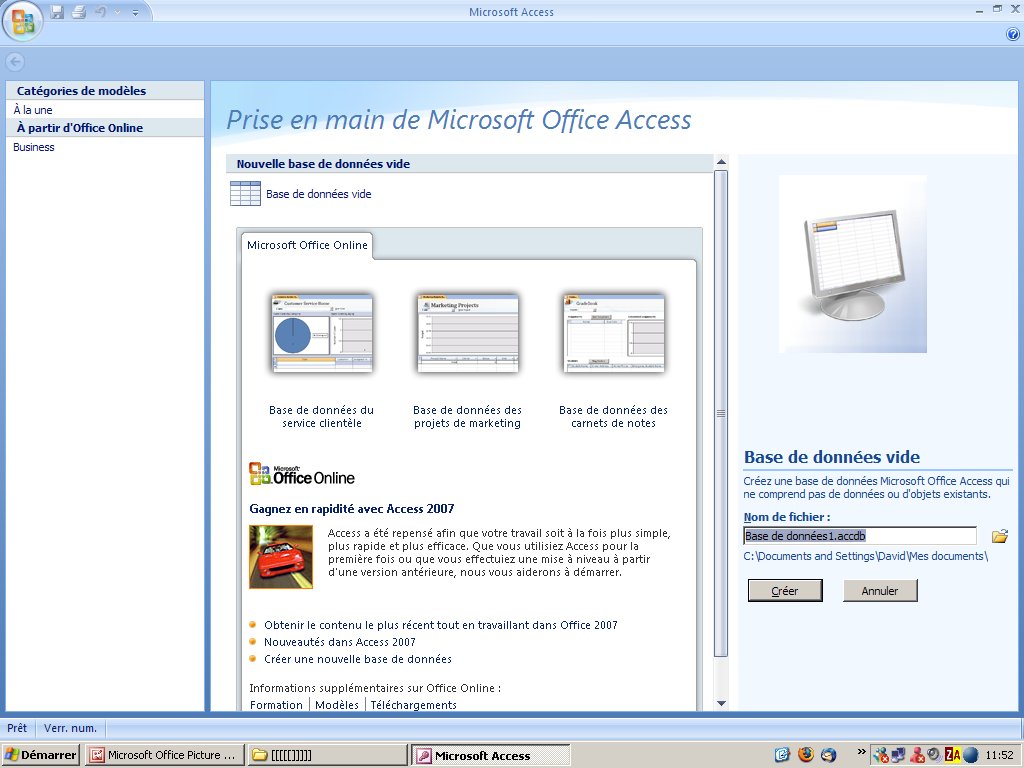Click the 'C:\Documents and Settings\David\Mes documents\' path text
The image size is (1024, 768).
(865, 556)
